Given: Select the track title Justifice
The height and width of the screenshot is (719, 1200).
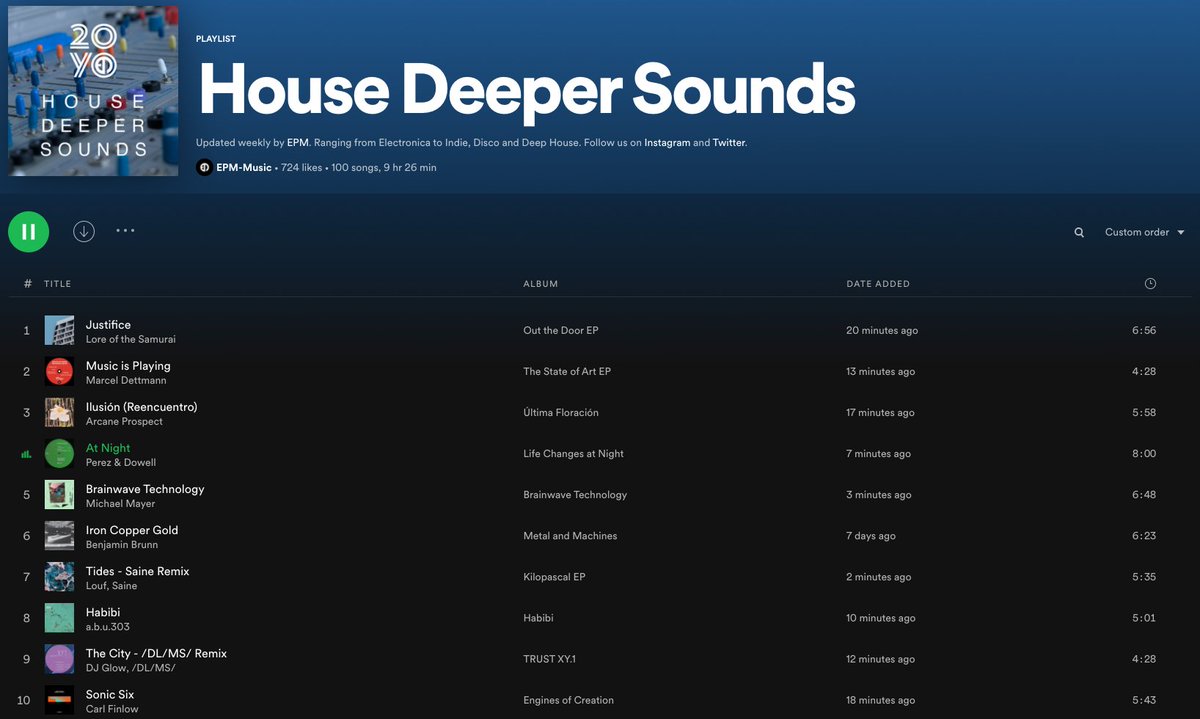Looking at the screenshot, I should point(108,325).
